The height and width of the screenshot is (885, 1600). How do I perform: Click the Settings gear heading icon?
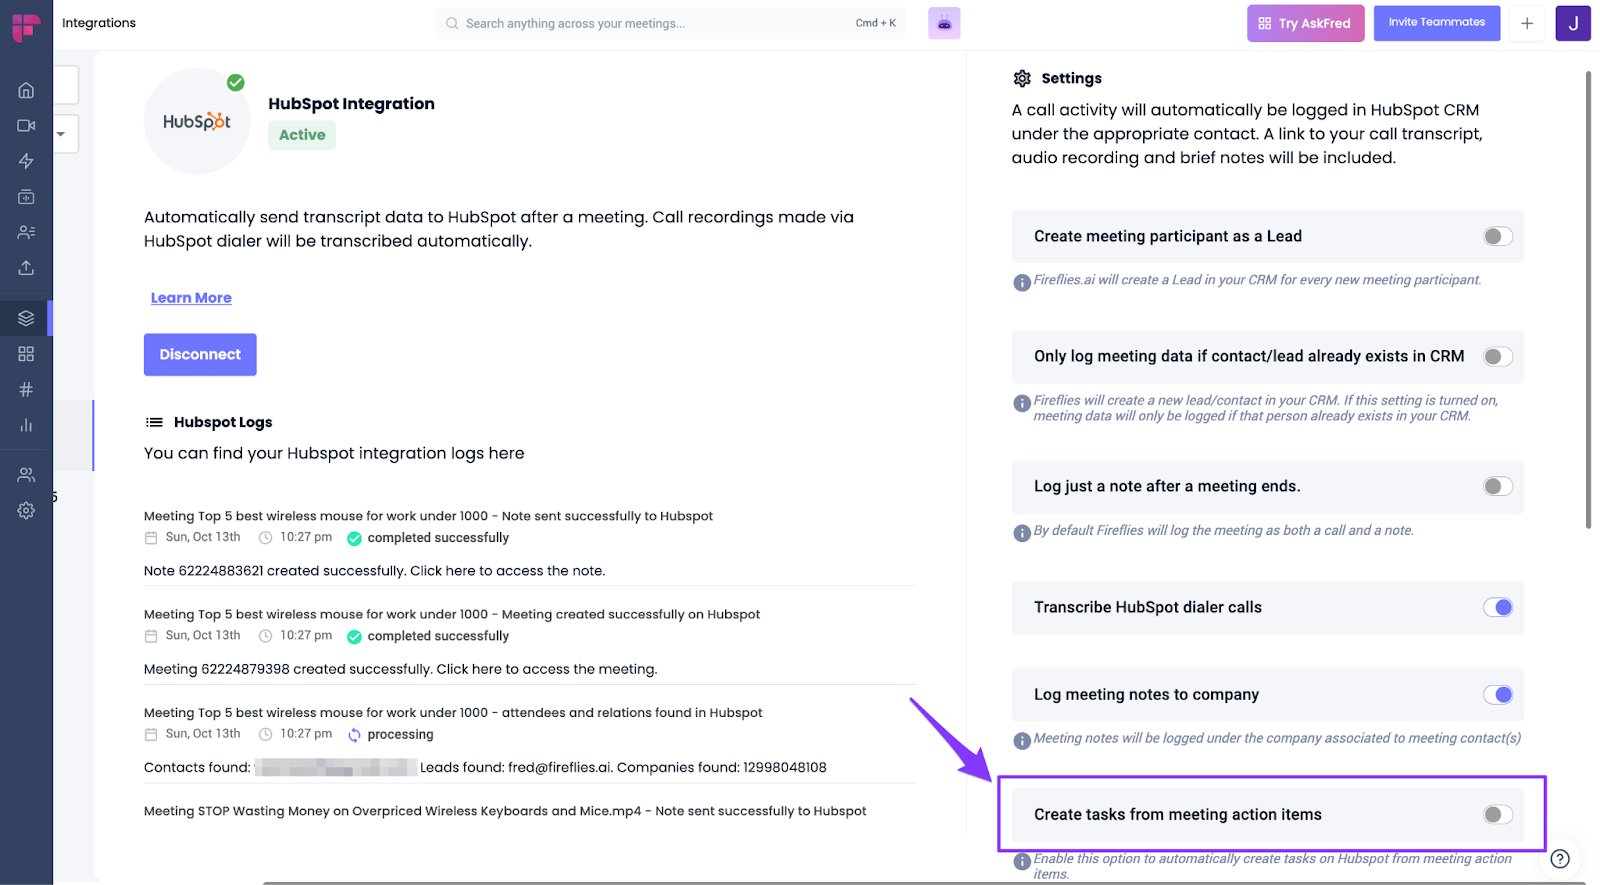click(x=1022, y=78)
